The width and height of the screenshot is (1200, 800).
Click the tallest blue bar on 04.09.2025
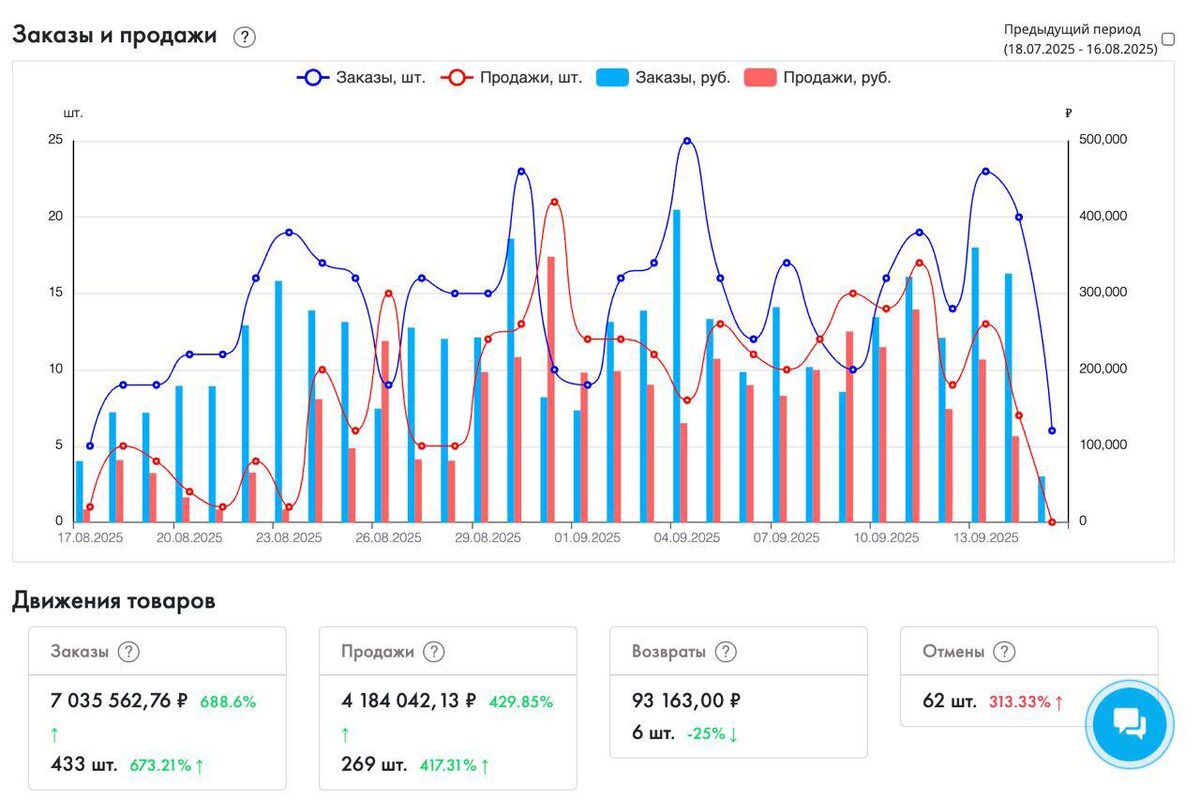pyautogui.click(x=677, y=366)
